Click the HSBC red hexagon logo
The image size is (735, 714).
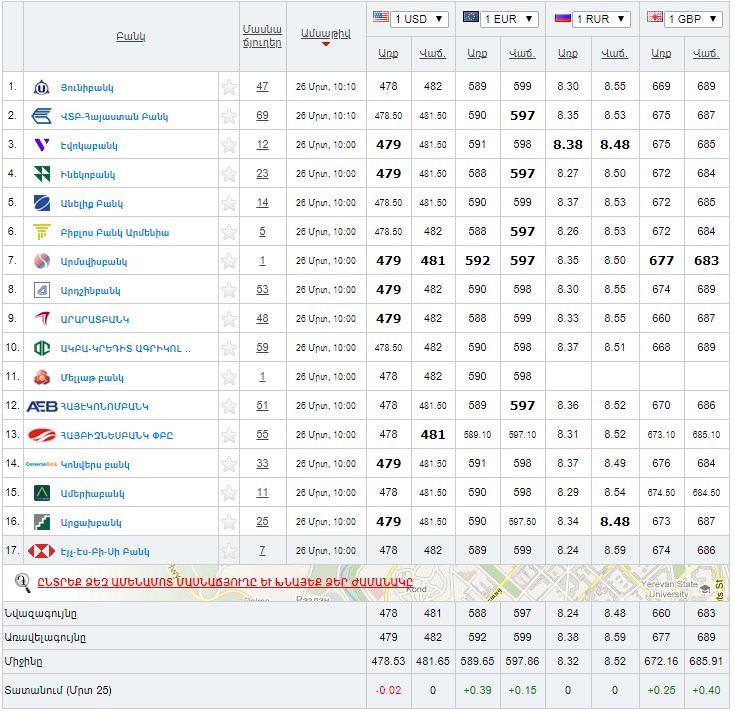point(42,551)
